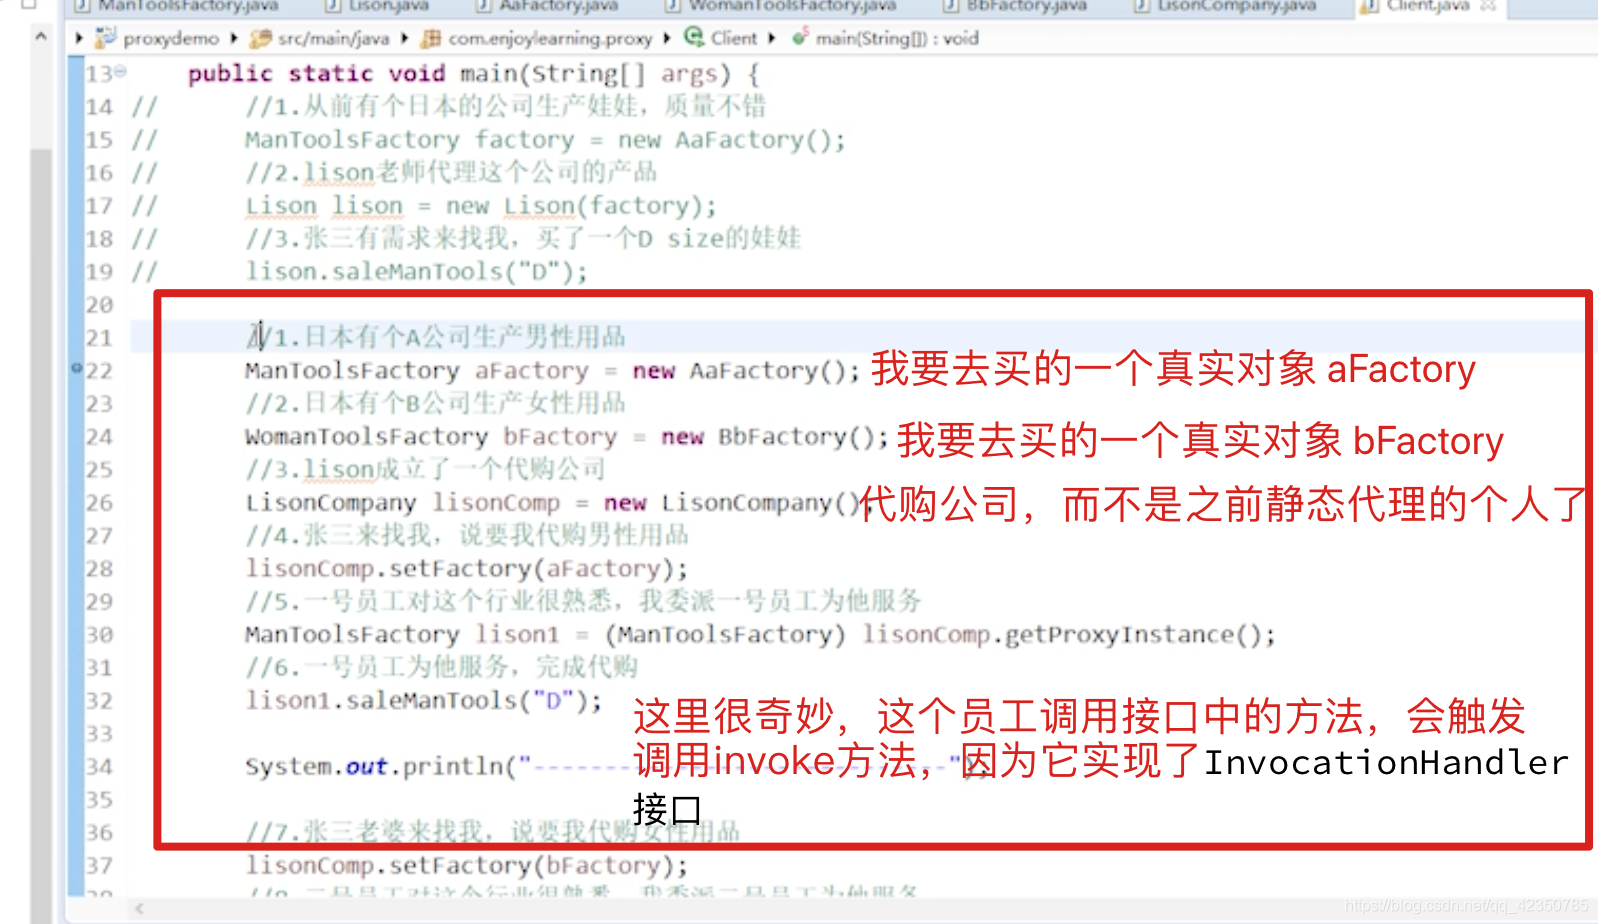Image resolution: width=1598 pixels, height=924 pixels.
Task: Click the Client class icon in breadcrumb
Action: click(x=694, y=37)
